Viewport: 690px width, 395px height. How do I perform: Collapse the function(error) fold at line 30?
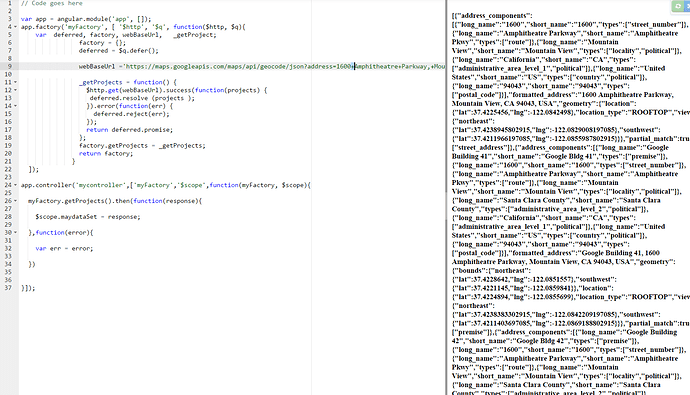click(x=15, y=233)
